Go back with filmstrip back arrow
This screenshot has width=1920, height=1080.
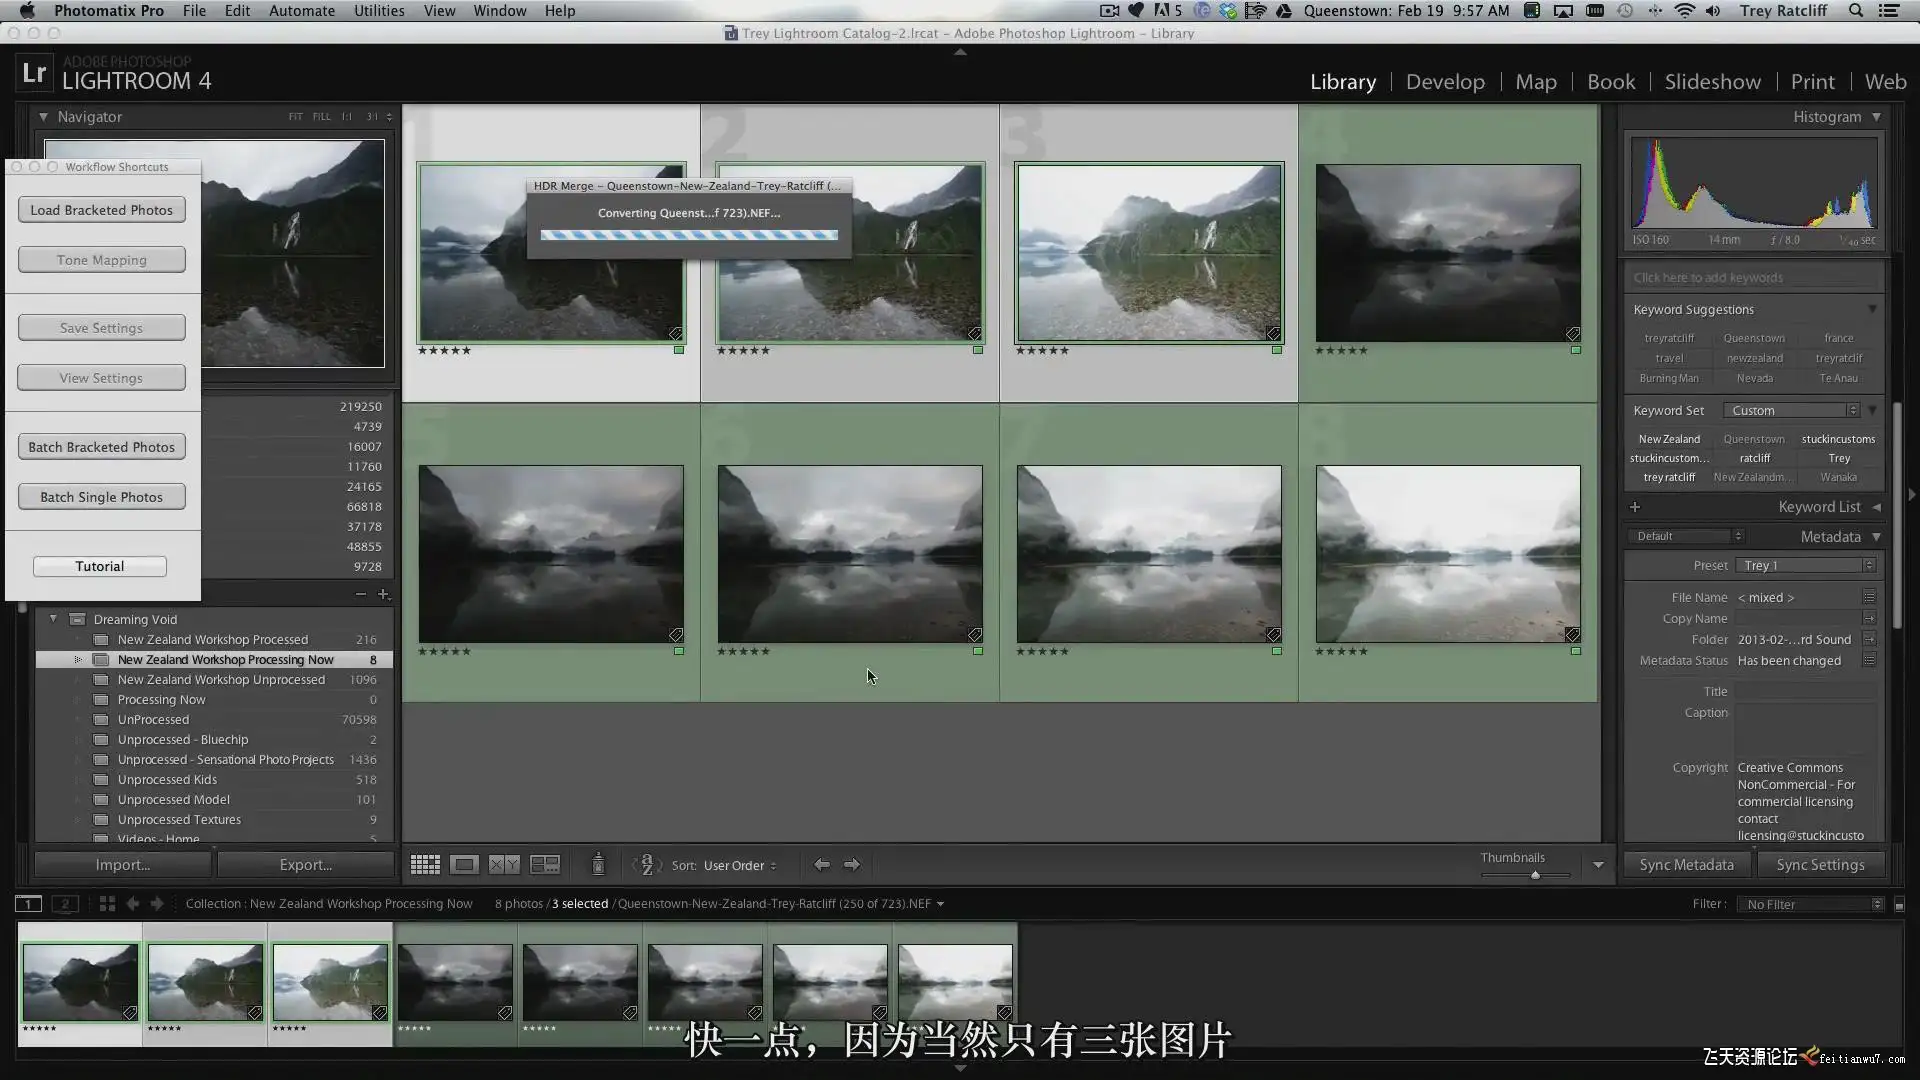(x=132, y=904)
